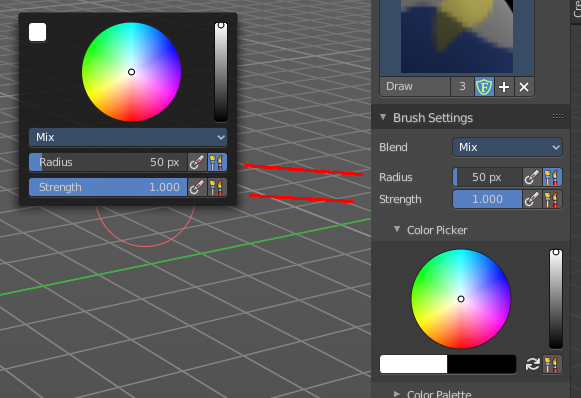Image resolution: width=581 pixels, height=398 pixels.
Task: Open the Mix blend dropdown in popup
Action: (x=128, y=137)
